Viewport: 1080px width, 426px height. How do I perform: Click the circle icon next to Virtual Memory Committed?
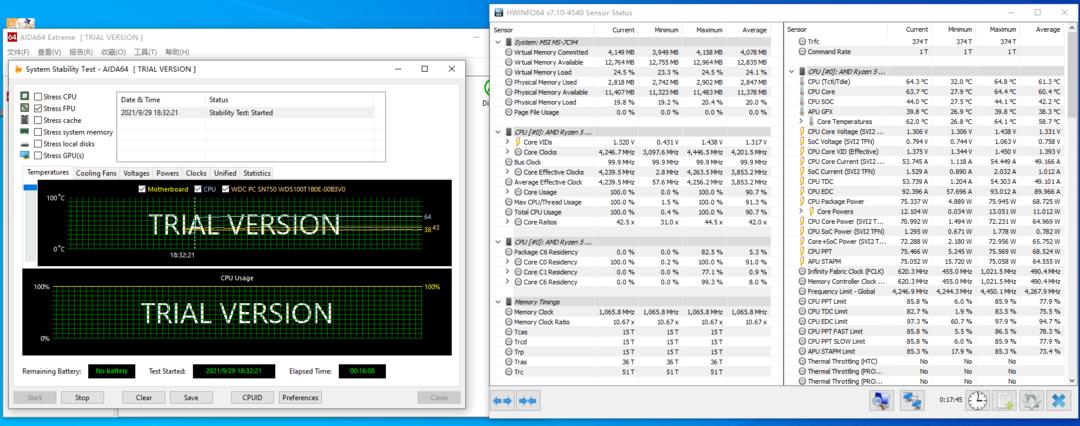[x=509, y=52]
